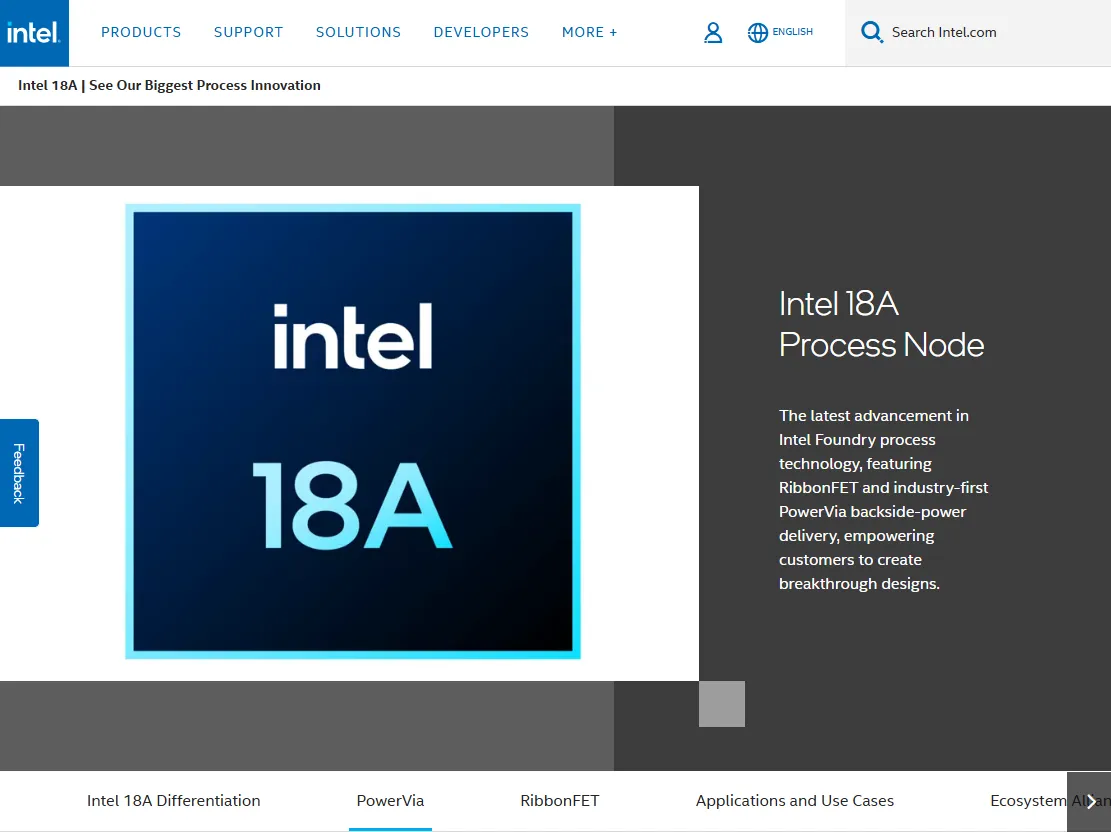Viewport: 1111px width, 832px height.
Task: Click the Intel logo home icon
Action: [34, 33]
